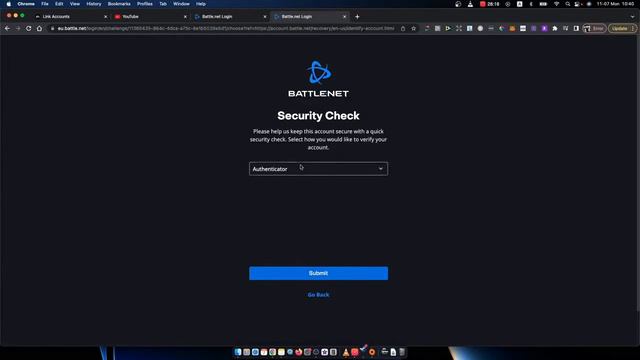Open the File menu

click(x=45, y=4)
